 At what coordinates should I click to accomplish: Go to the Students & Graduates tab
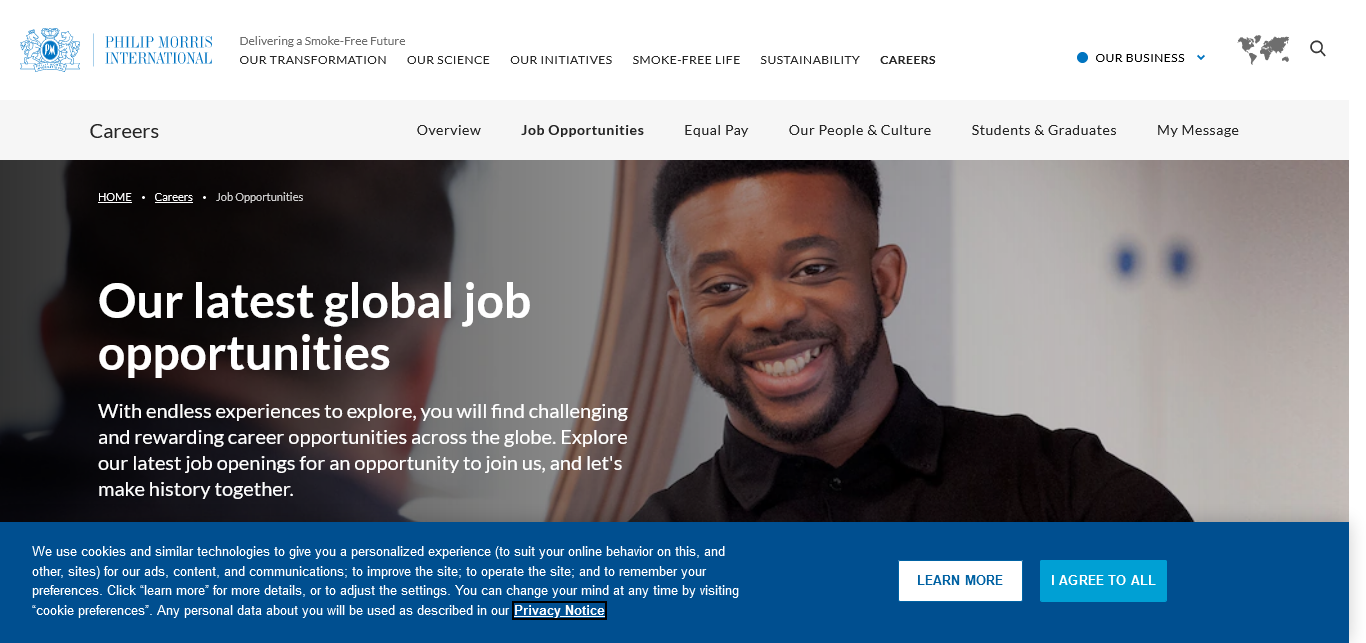(x=1044, y=130)
